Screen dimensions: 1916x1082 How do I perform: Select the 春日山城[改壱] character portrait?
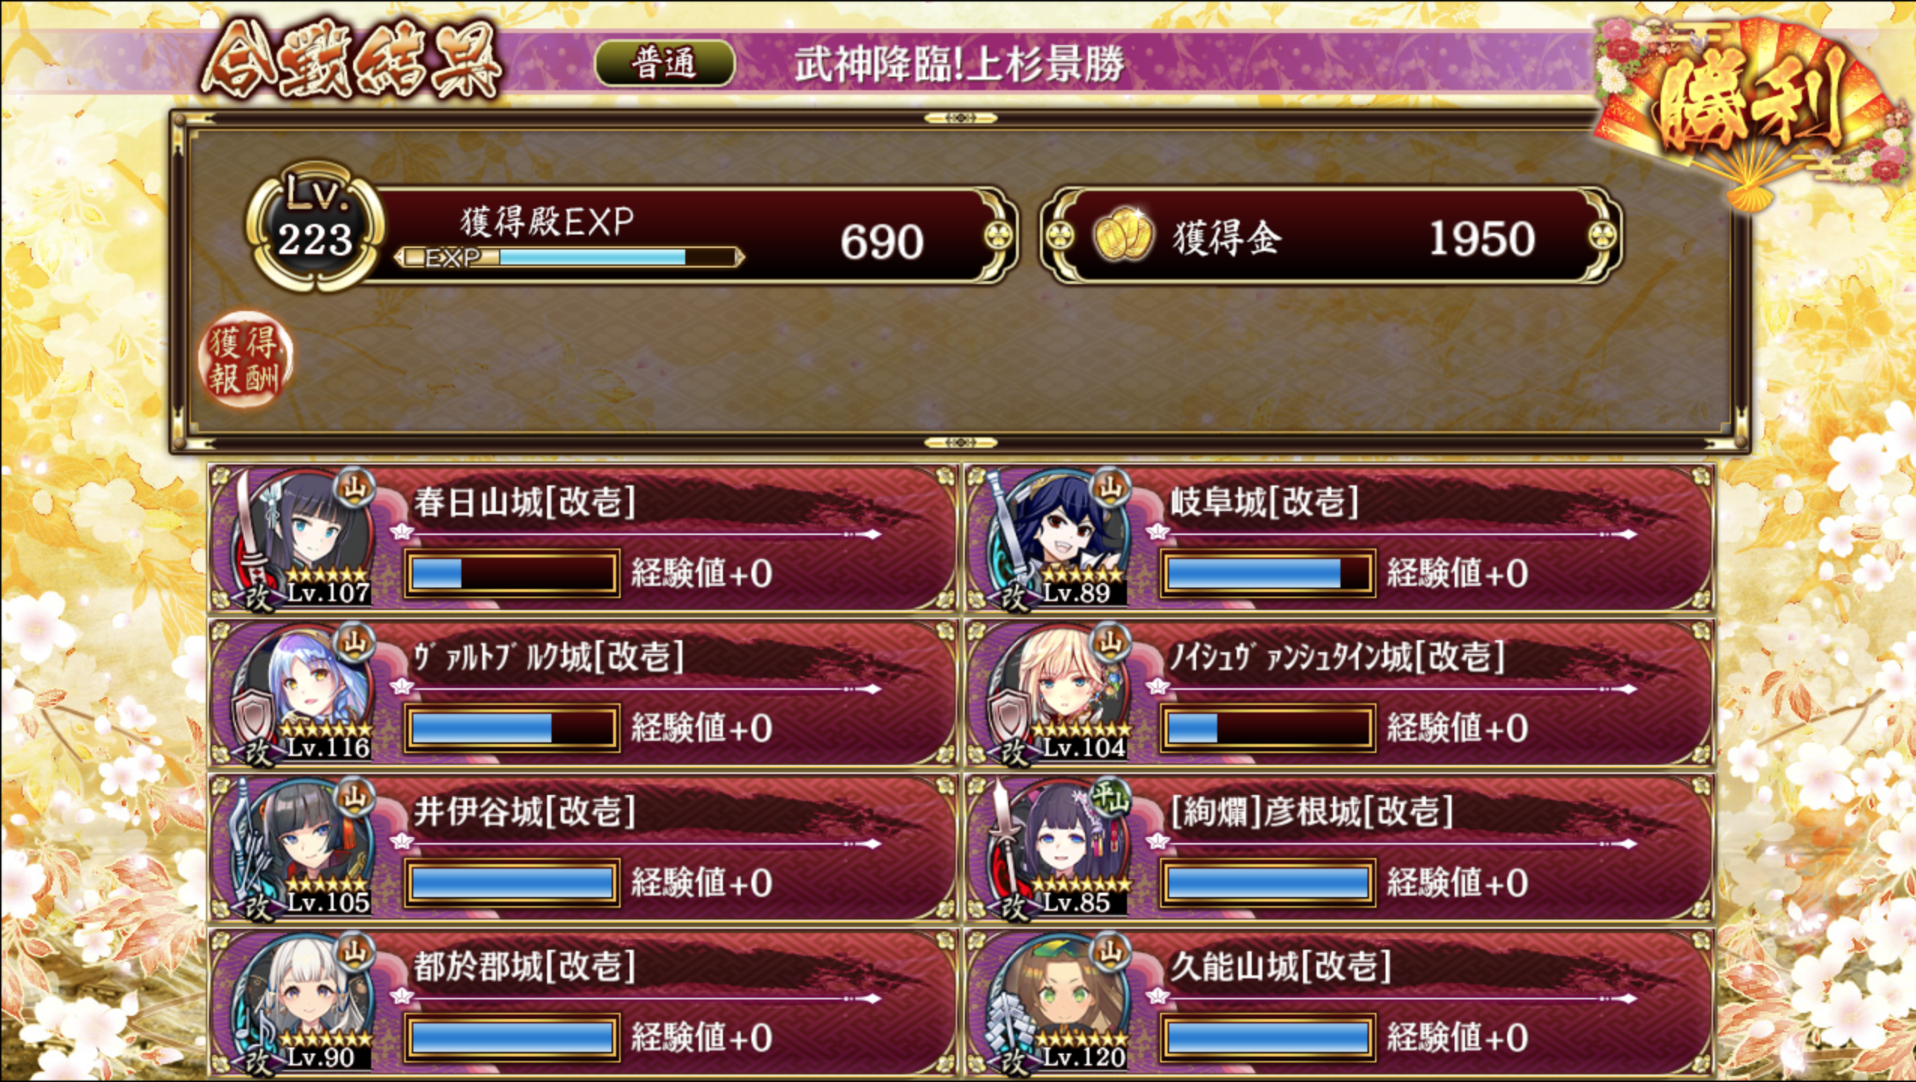coord(302,537)
